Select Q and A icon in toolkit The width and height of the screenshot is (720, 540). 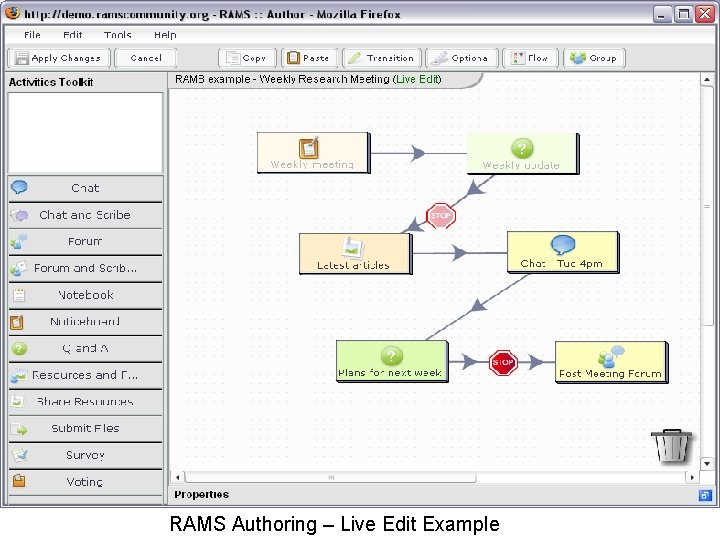(x=19, y=349)
